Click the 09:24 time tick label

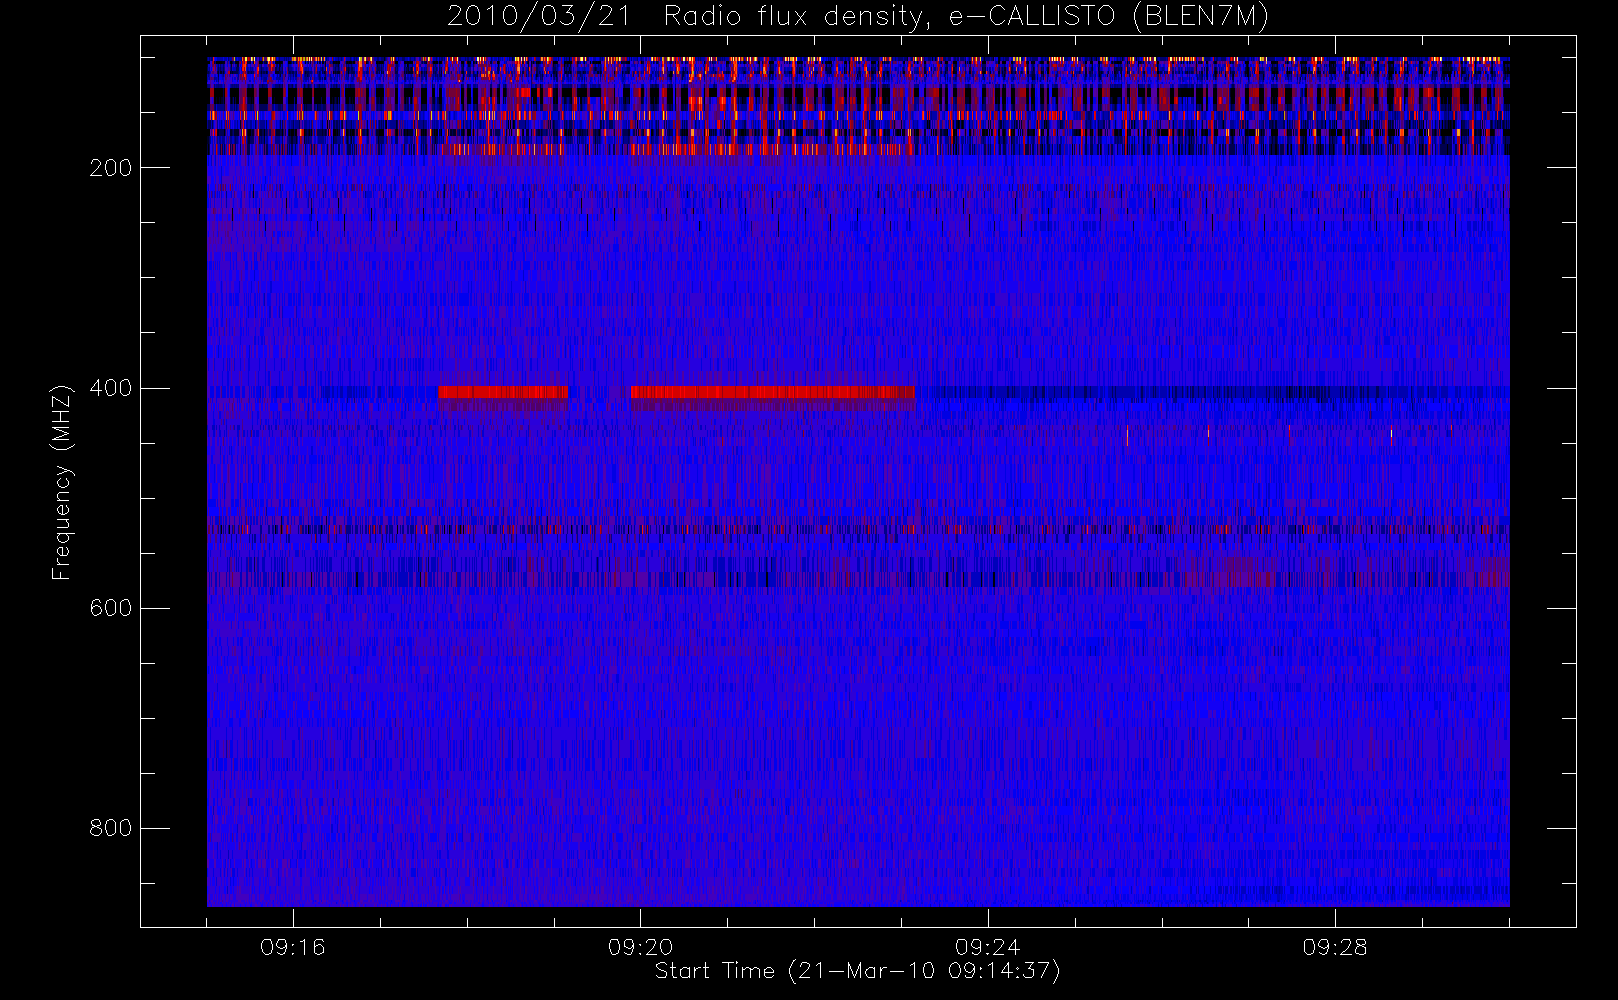pyautogui.click(x=987, y=947)
